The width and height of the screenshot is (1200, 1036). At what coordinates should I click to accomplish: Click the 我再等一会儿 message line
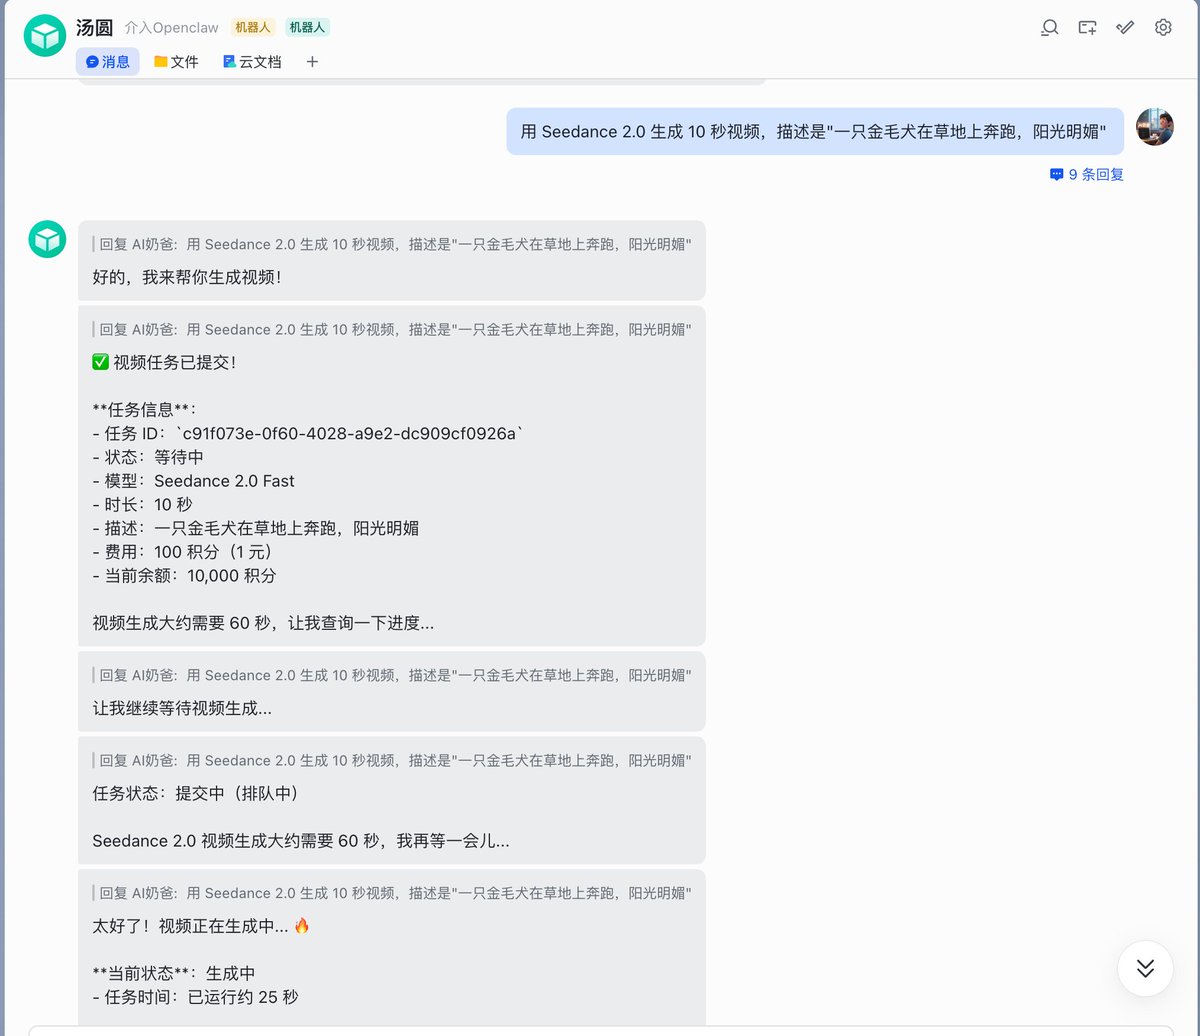(x=301, y=841)
